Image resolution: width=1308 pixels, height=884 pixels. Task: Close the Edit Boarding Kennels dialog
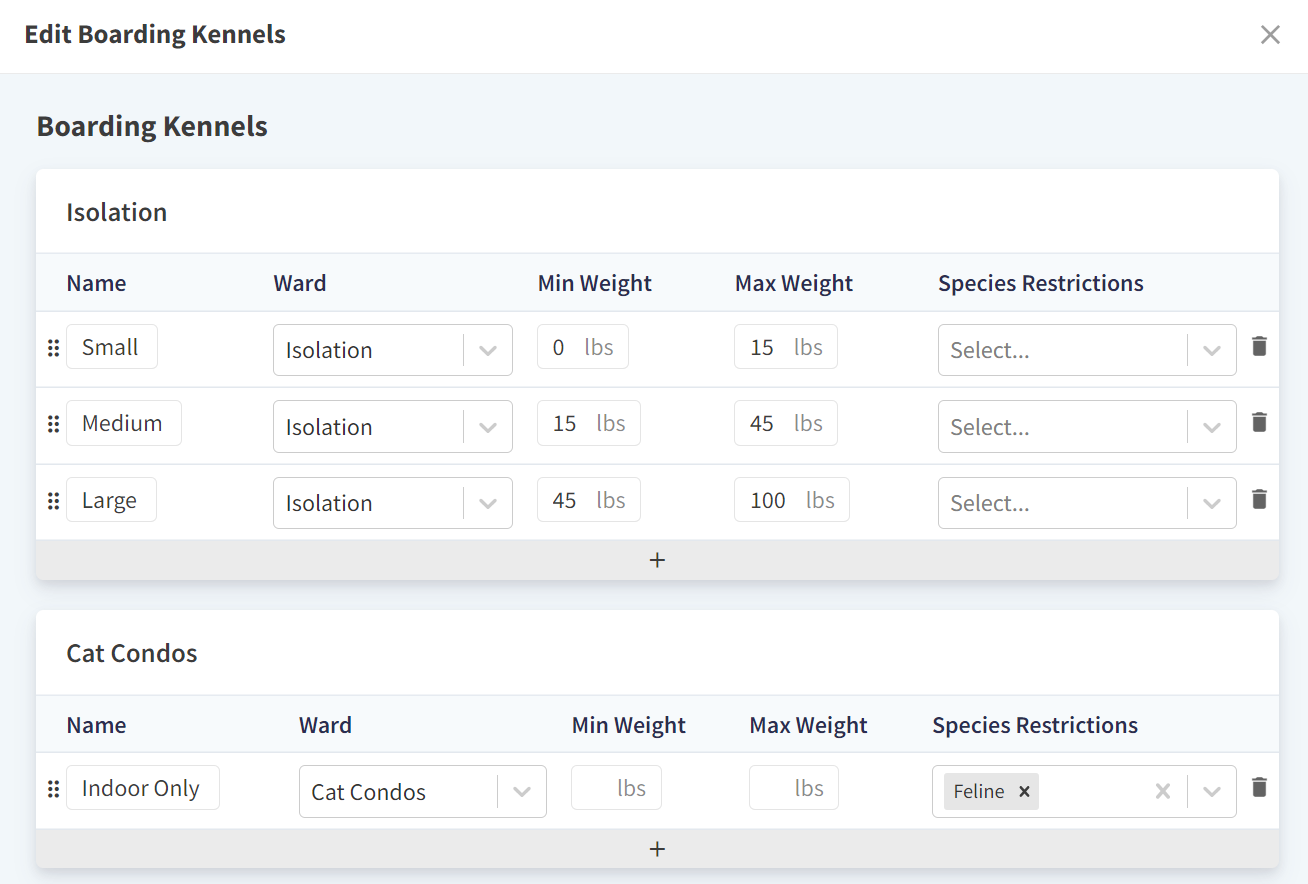pos(1270,35)
